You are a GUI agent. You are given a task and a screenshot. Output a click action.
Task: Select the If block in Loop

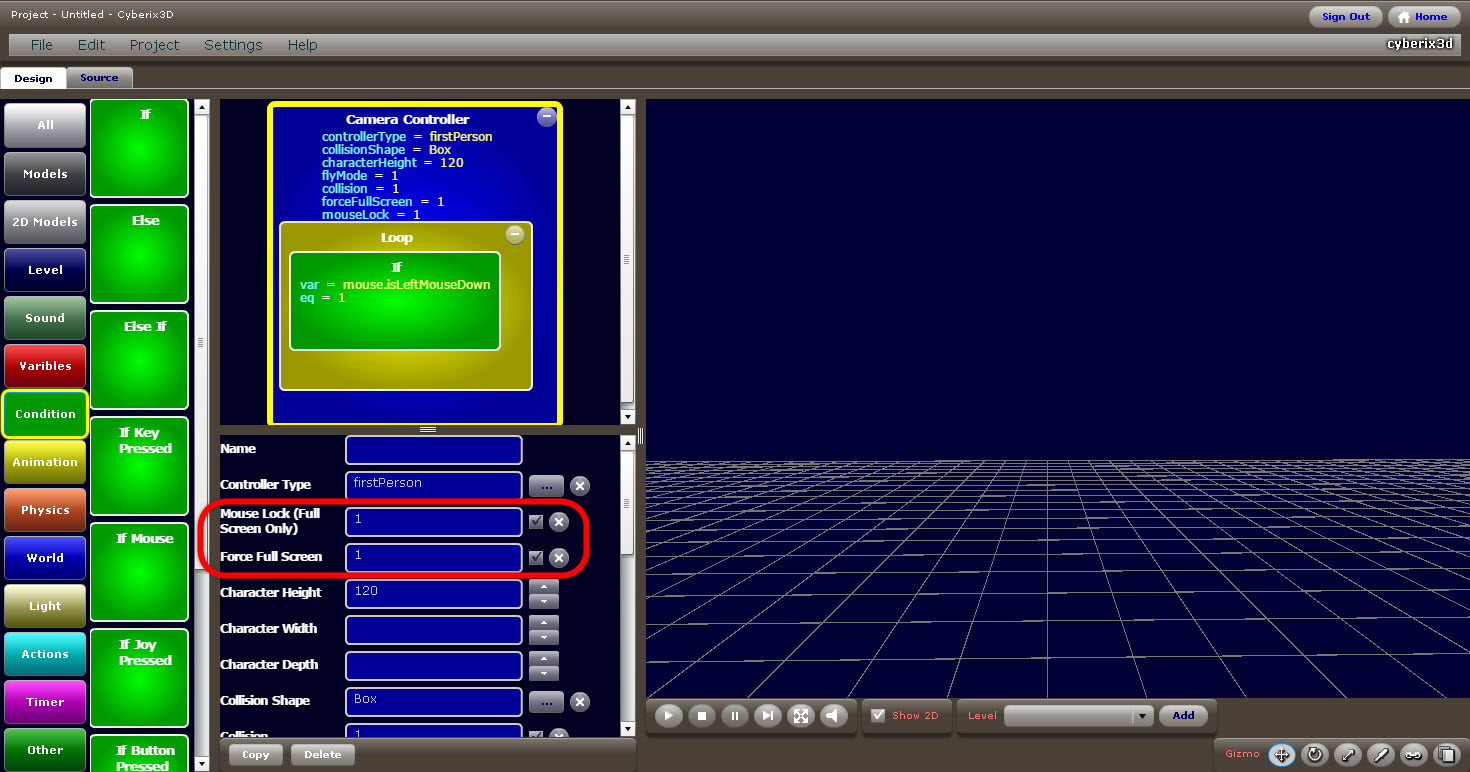click(395, 302)
